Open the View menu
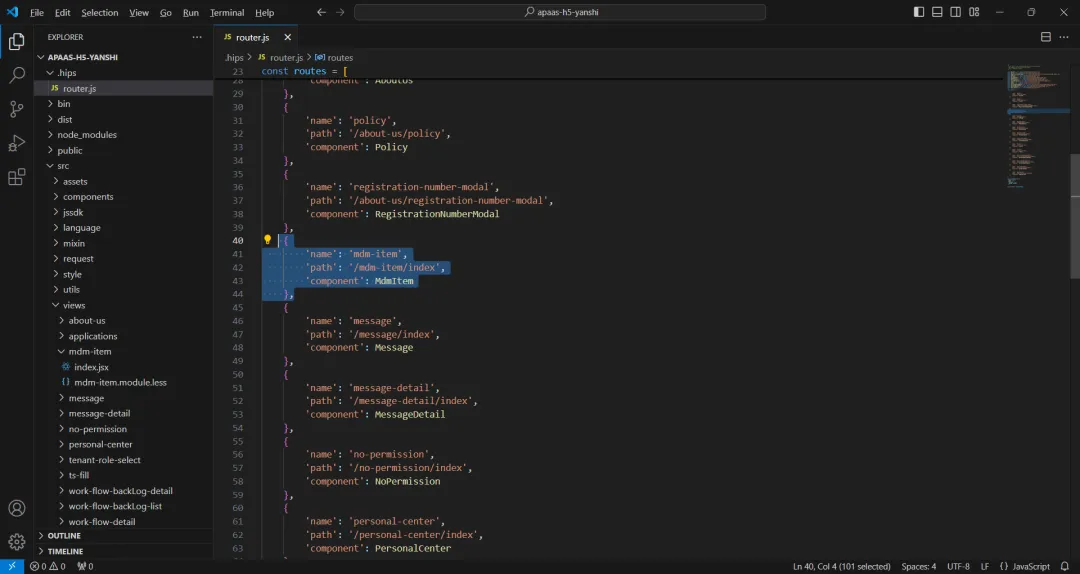The height and width of the screenshot is (574, 1080). 139,12
